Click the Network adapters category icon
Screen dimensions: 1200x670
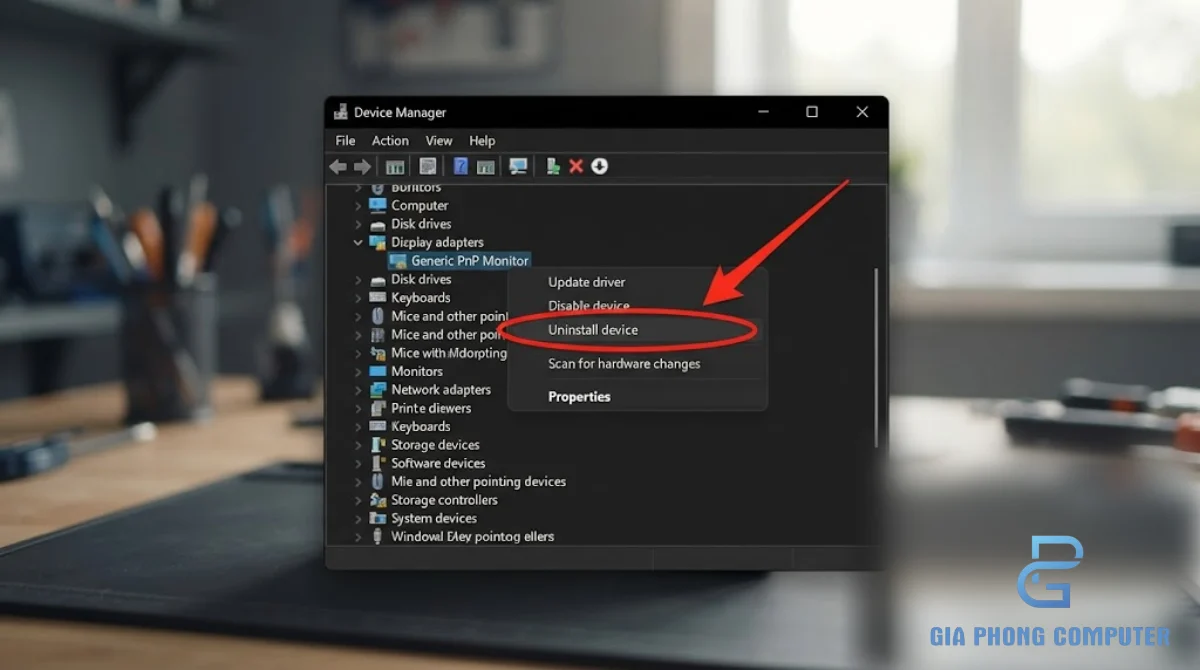point(378,389)
